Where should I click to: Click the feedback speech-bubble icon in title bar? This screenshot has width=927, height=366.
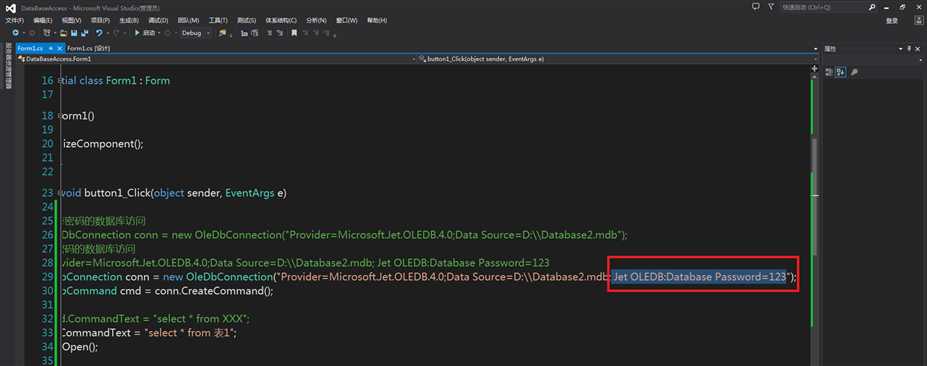[x=755, y=7]
